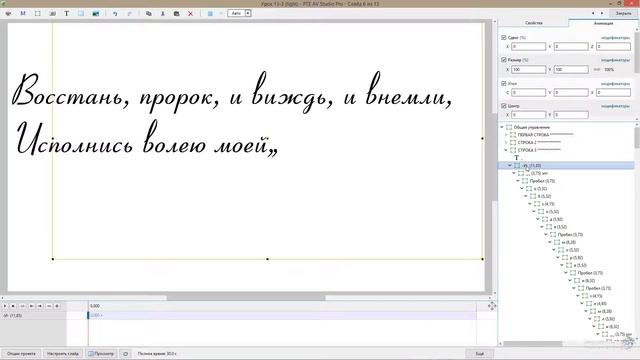
Task: Add a text object with T tool
Action: 66,13
